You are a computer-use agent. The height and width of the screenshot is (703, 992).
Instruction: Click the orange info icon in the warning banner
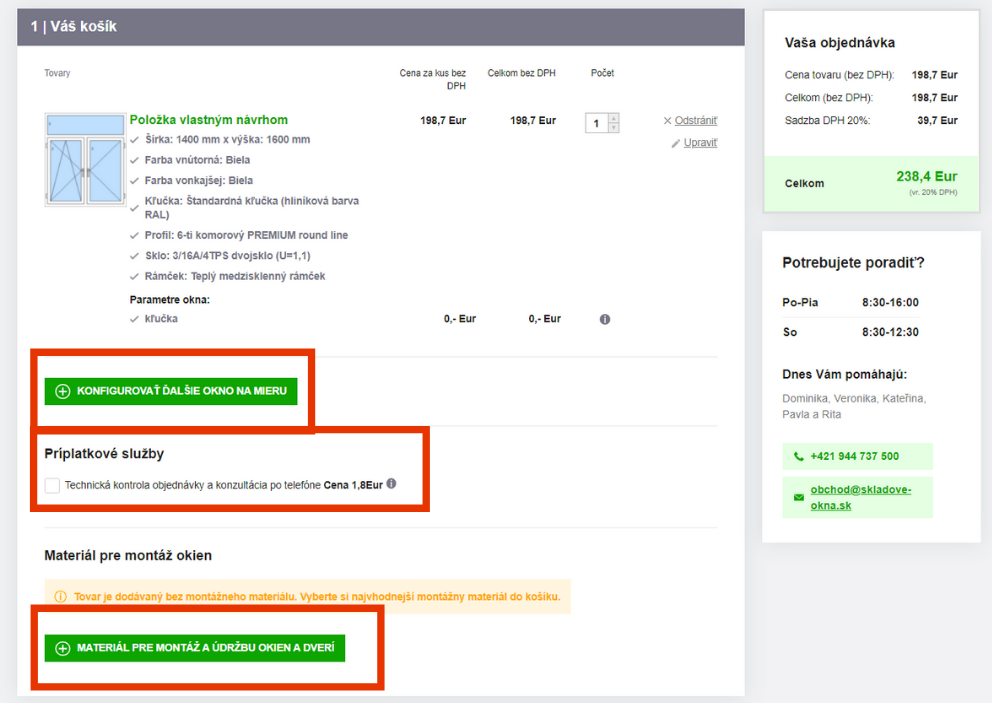pos(61,597)
